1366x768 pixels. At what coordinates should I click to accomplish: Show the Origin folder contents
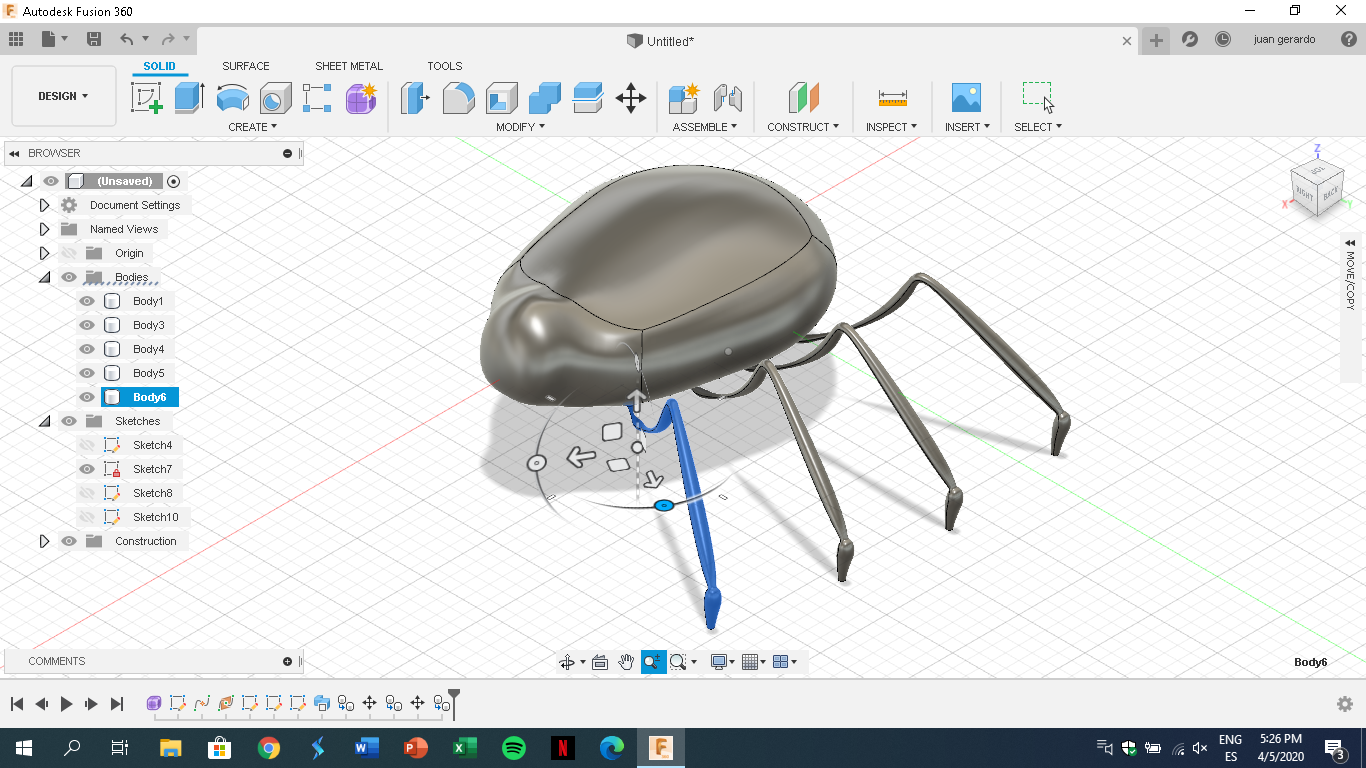(x=44, y=252)
